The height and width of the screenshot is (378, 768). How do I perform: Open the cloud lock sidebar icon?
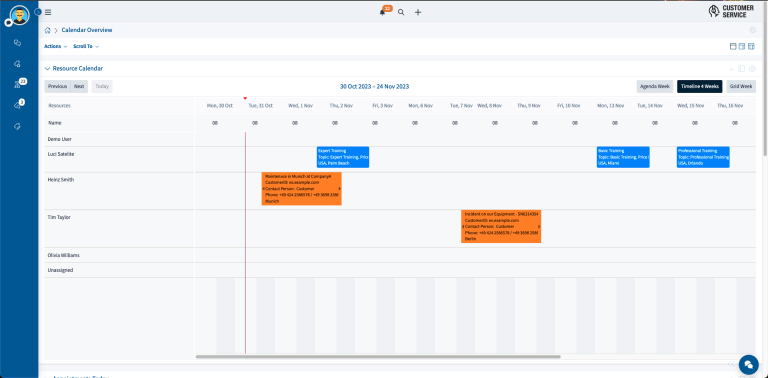18,64
